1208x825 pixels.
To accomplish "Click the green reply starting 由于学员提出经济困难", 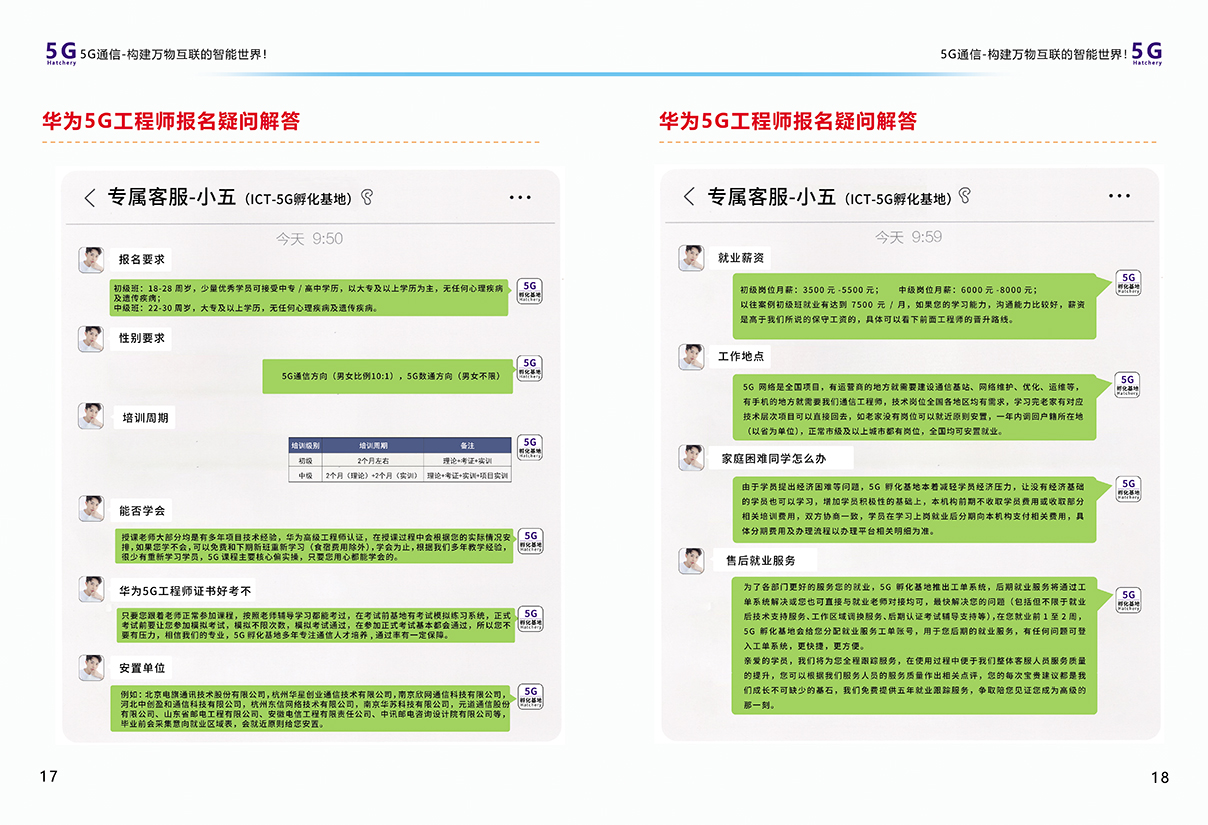I will [x=920, y=510].
